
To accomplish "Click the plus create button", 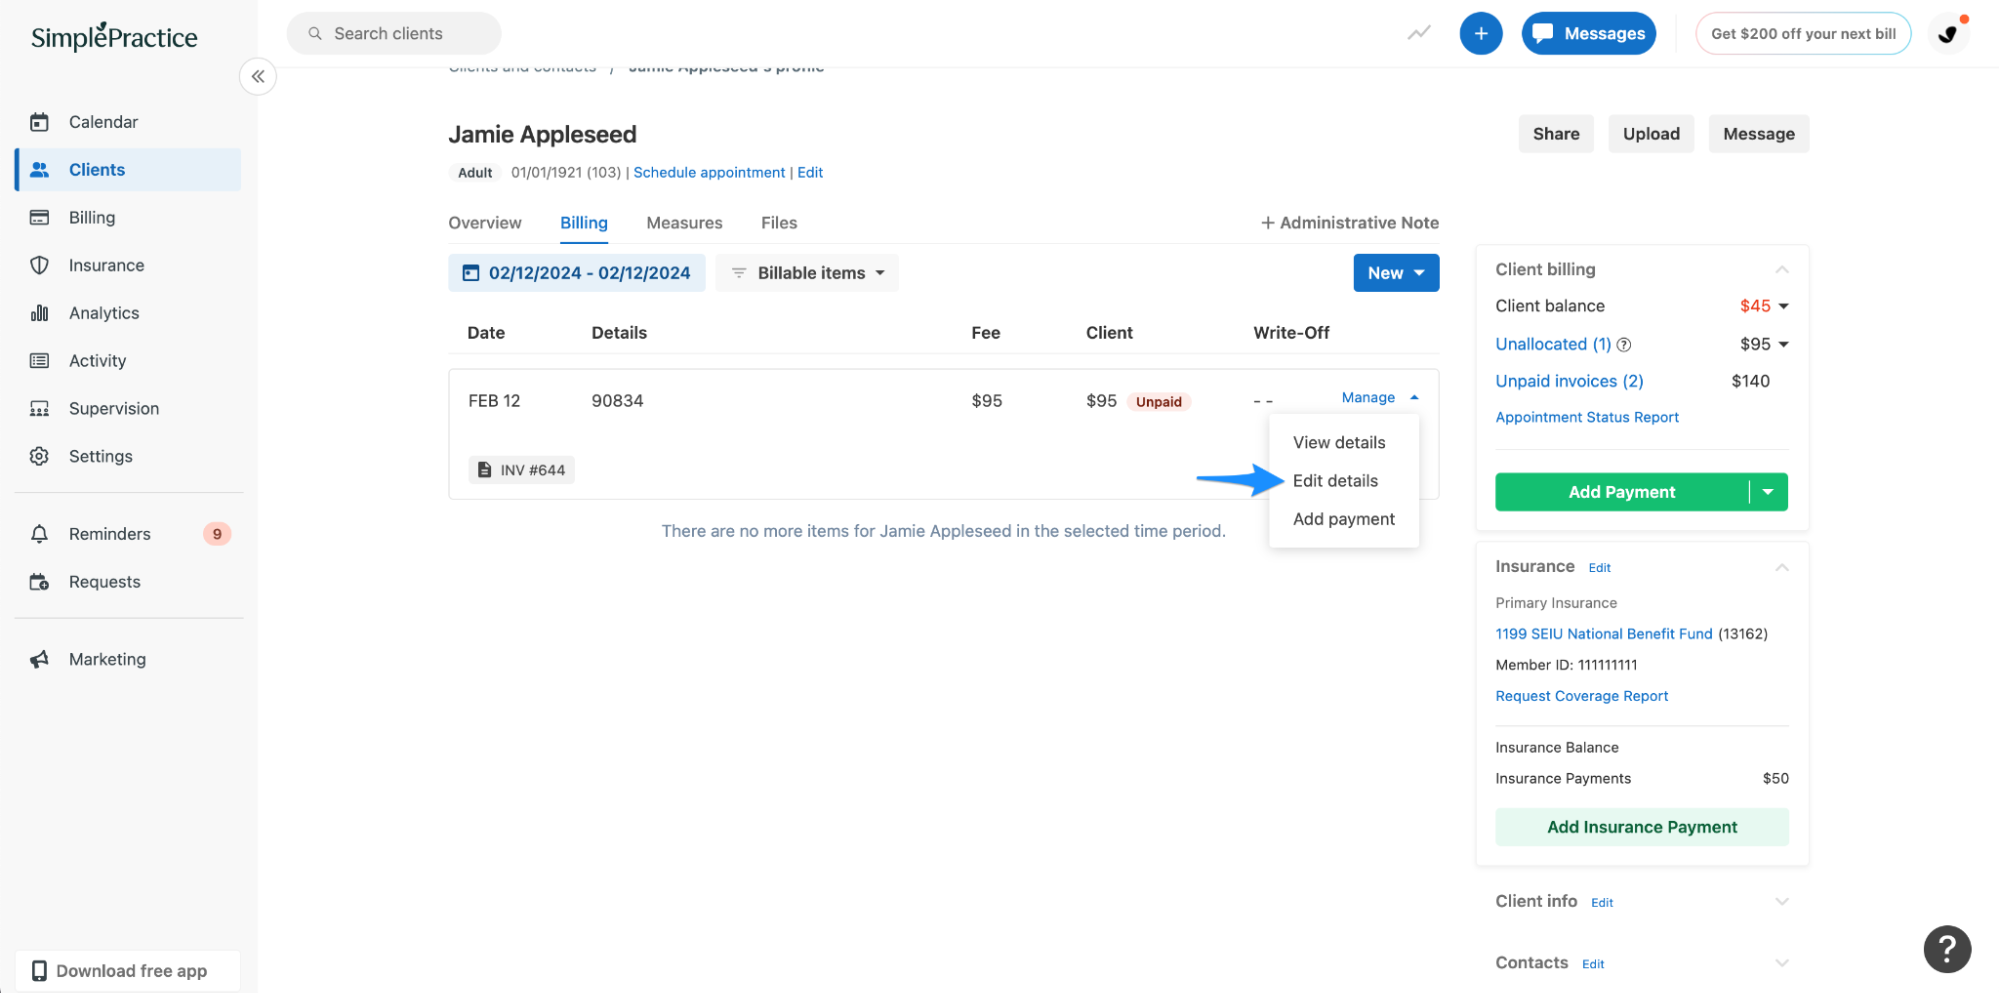I will pyautogui.click(x=1481, y=33).
